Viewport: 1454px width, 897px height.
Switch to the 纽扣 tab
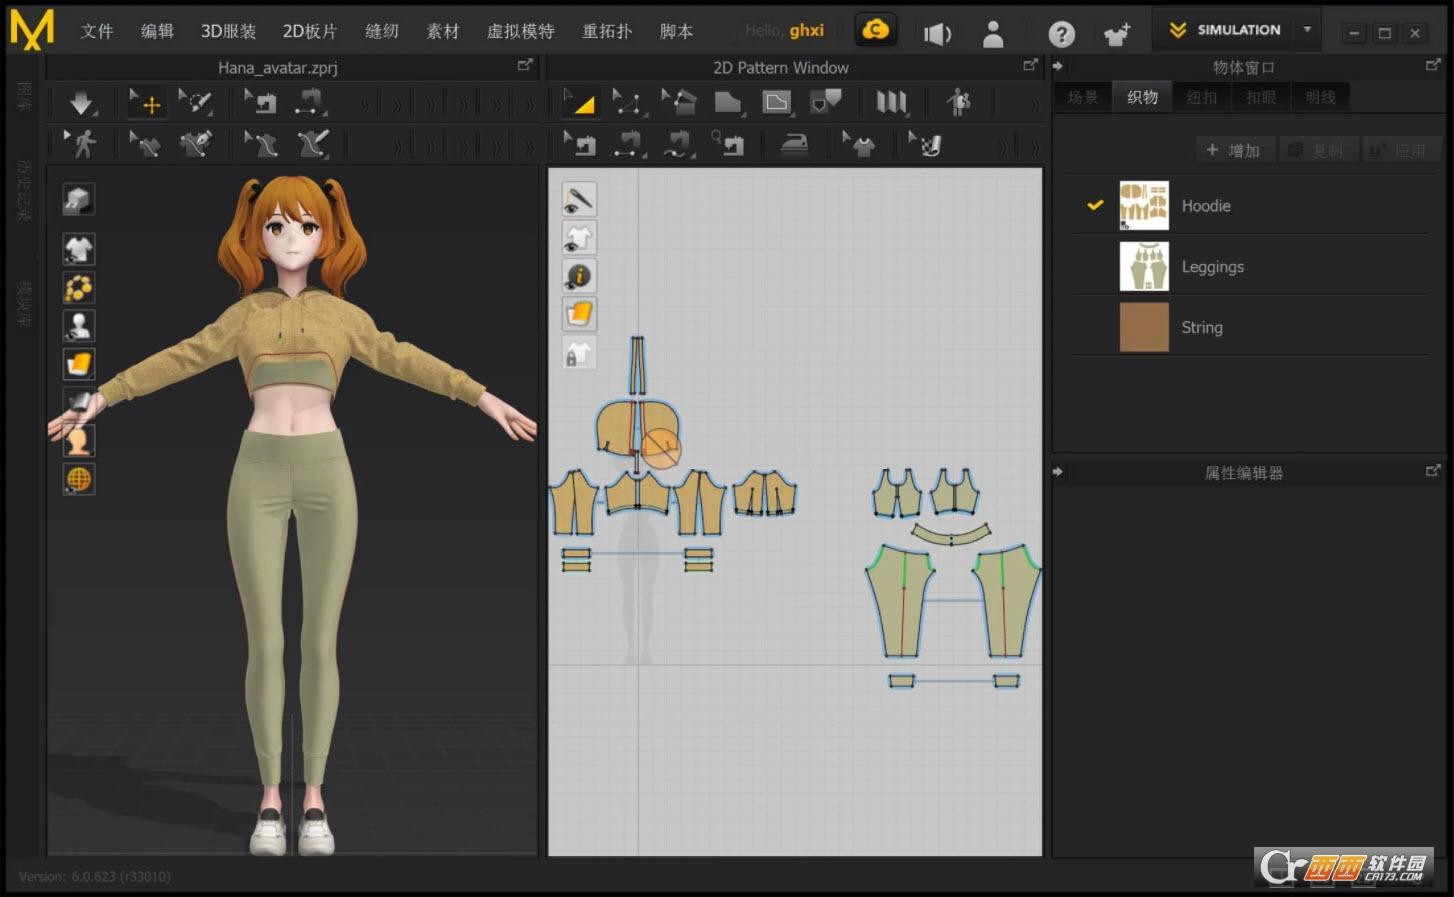1202,97
